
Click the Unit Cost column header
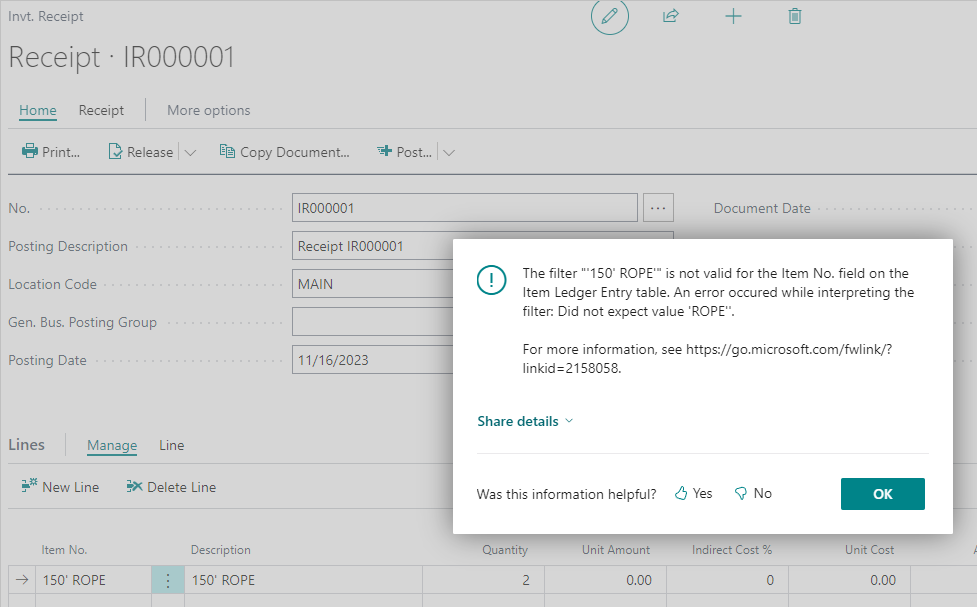click(869, 550)
